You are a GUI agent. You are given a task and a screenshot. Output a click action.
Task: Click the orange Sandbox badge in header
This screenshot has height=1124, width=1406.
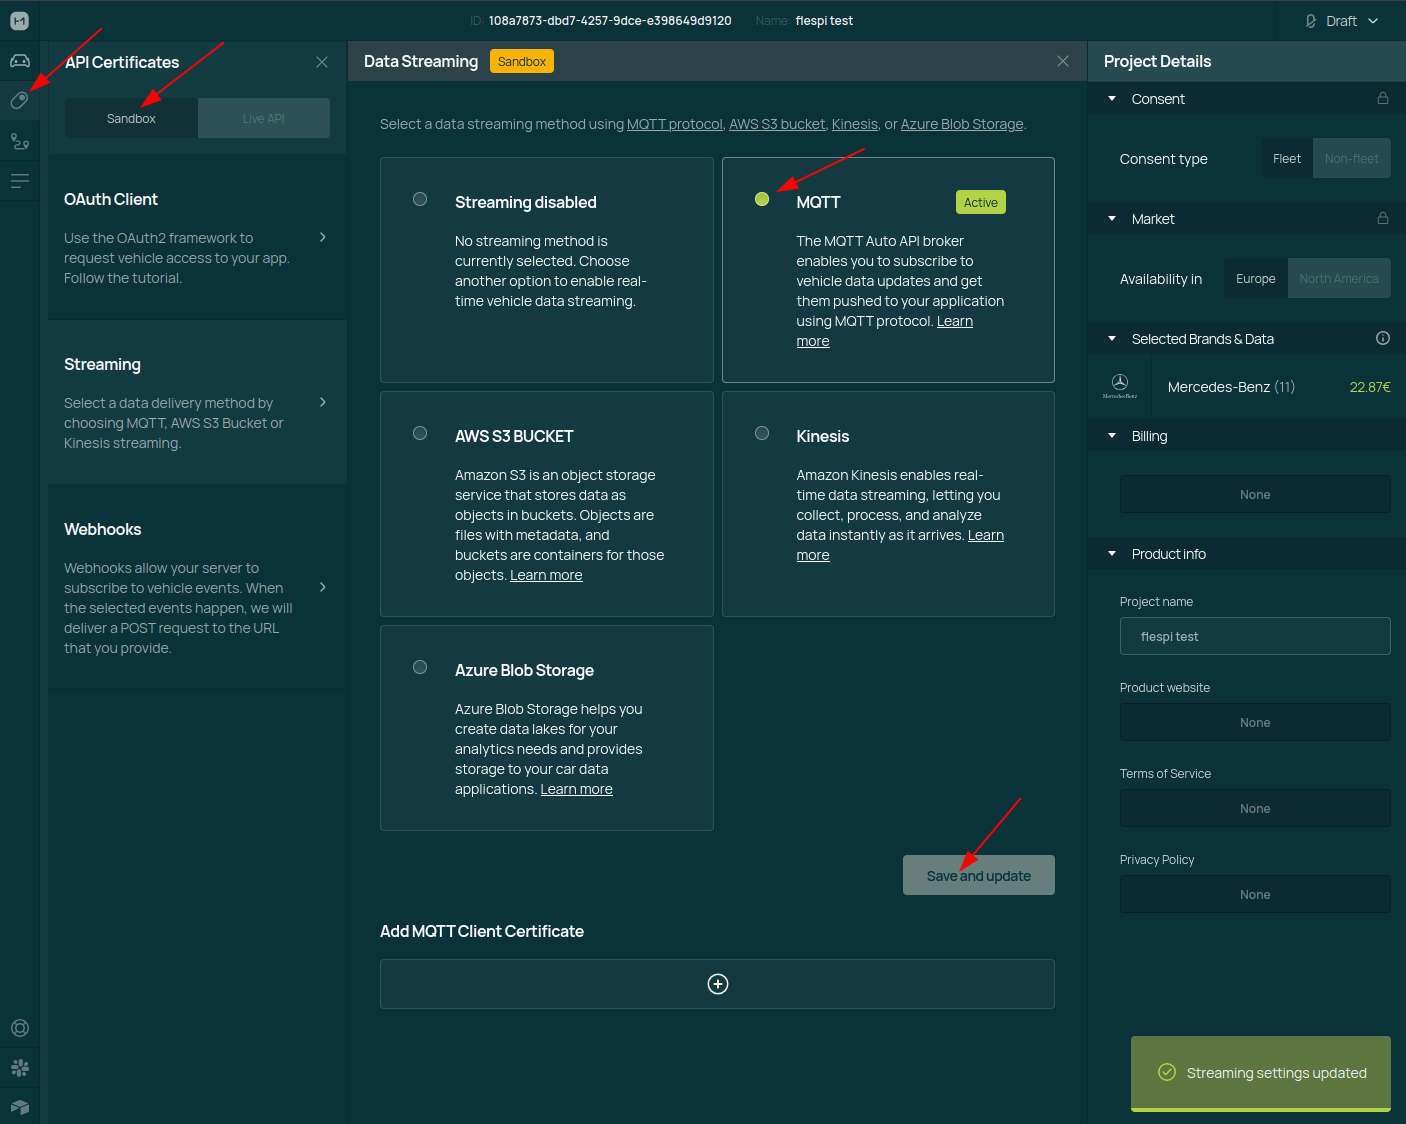point(522,62)
